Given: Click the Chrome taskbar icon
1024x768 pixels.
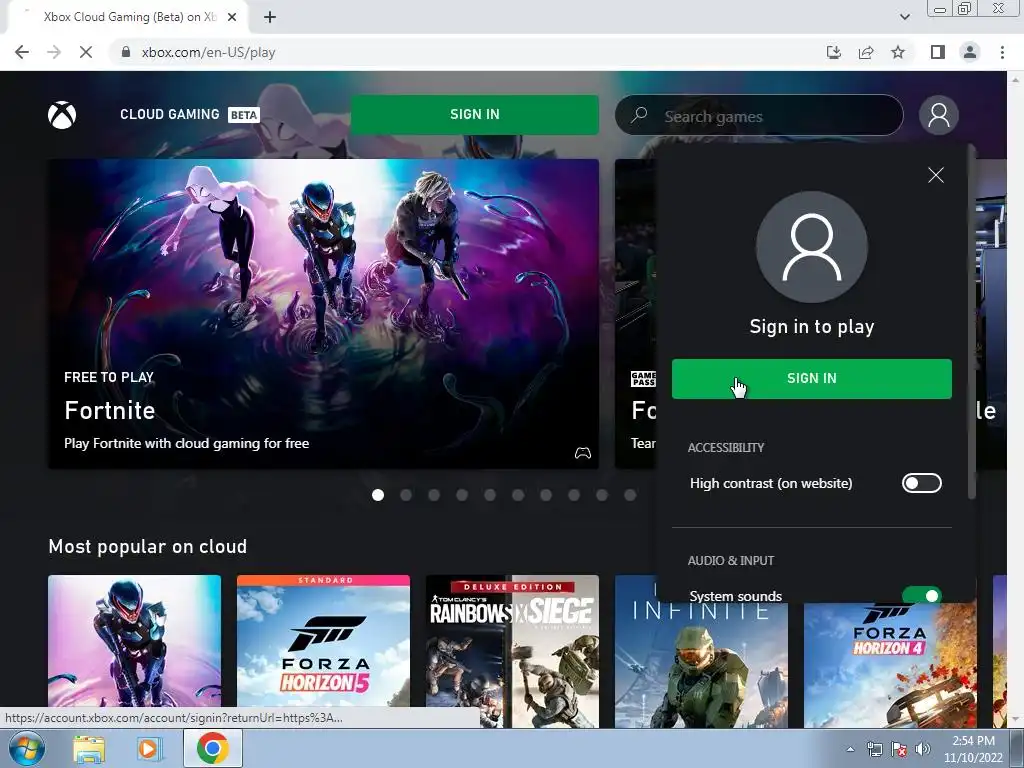Looking at the screenshot, I should point(212,748).
